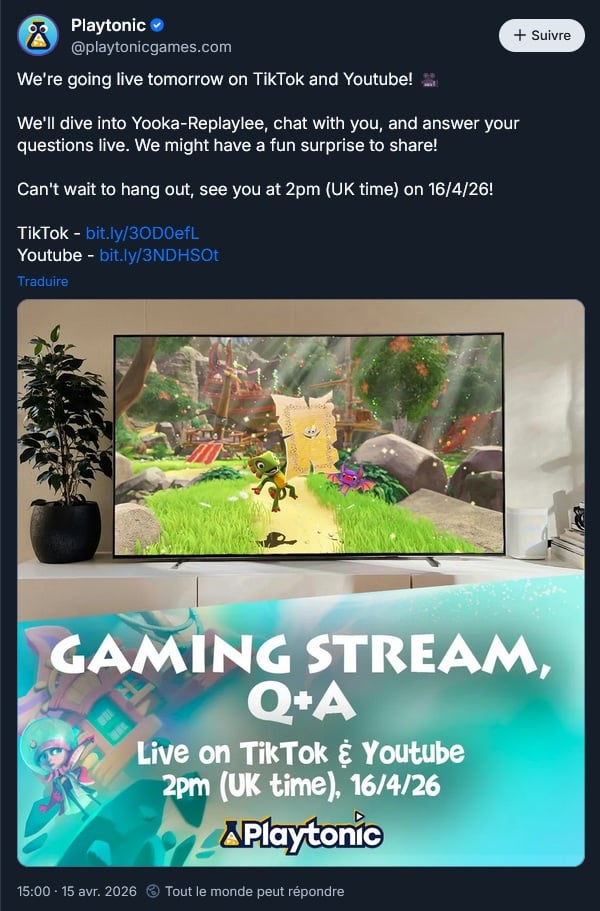Click "Live on TikTok & Youtube" banner text
This screenshot has width=600, height=911.
point(300,753)
